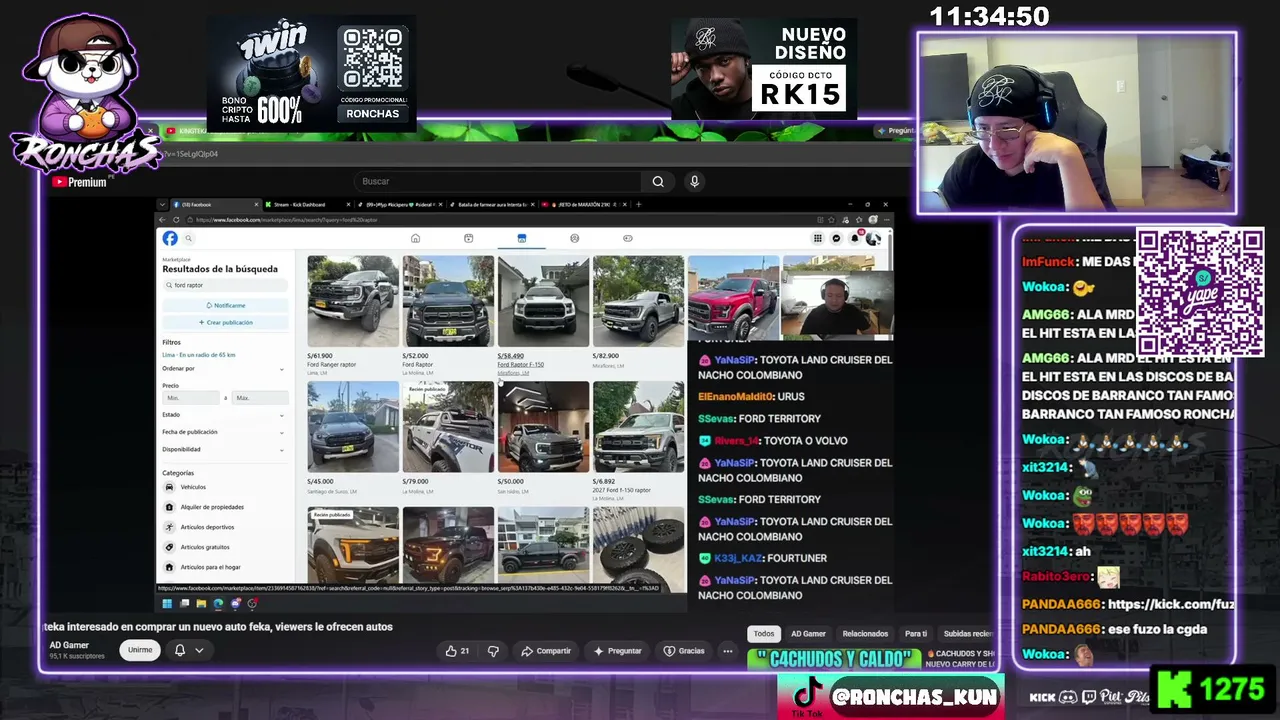Viewport: 1280px width, 720px height.
Task: Open the location filter link for Lima
Action: pos(199,355)
